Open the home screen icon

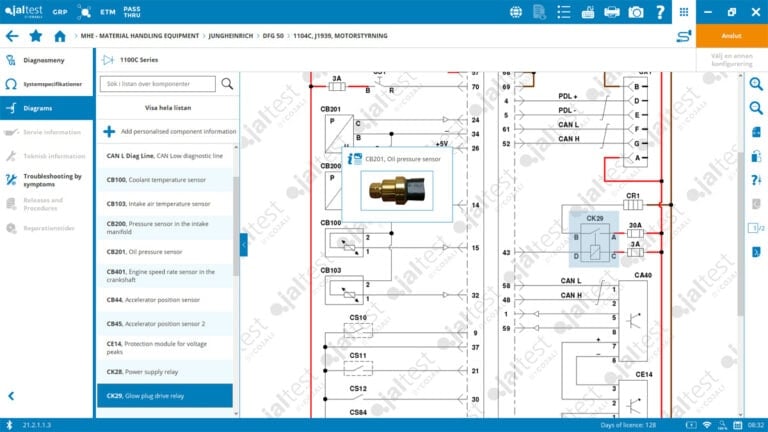[60, 36]
